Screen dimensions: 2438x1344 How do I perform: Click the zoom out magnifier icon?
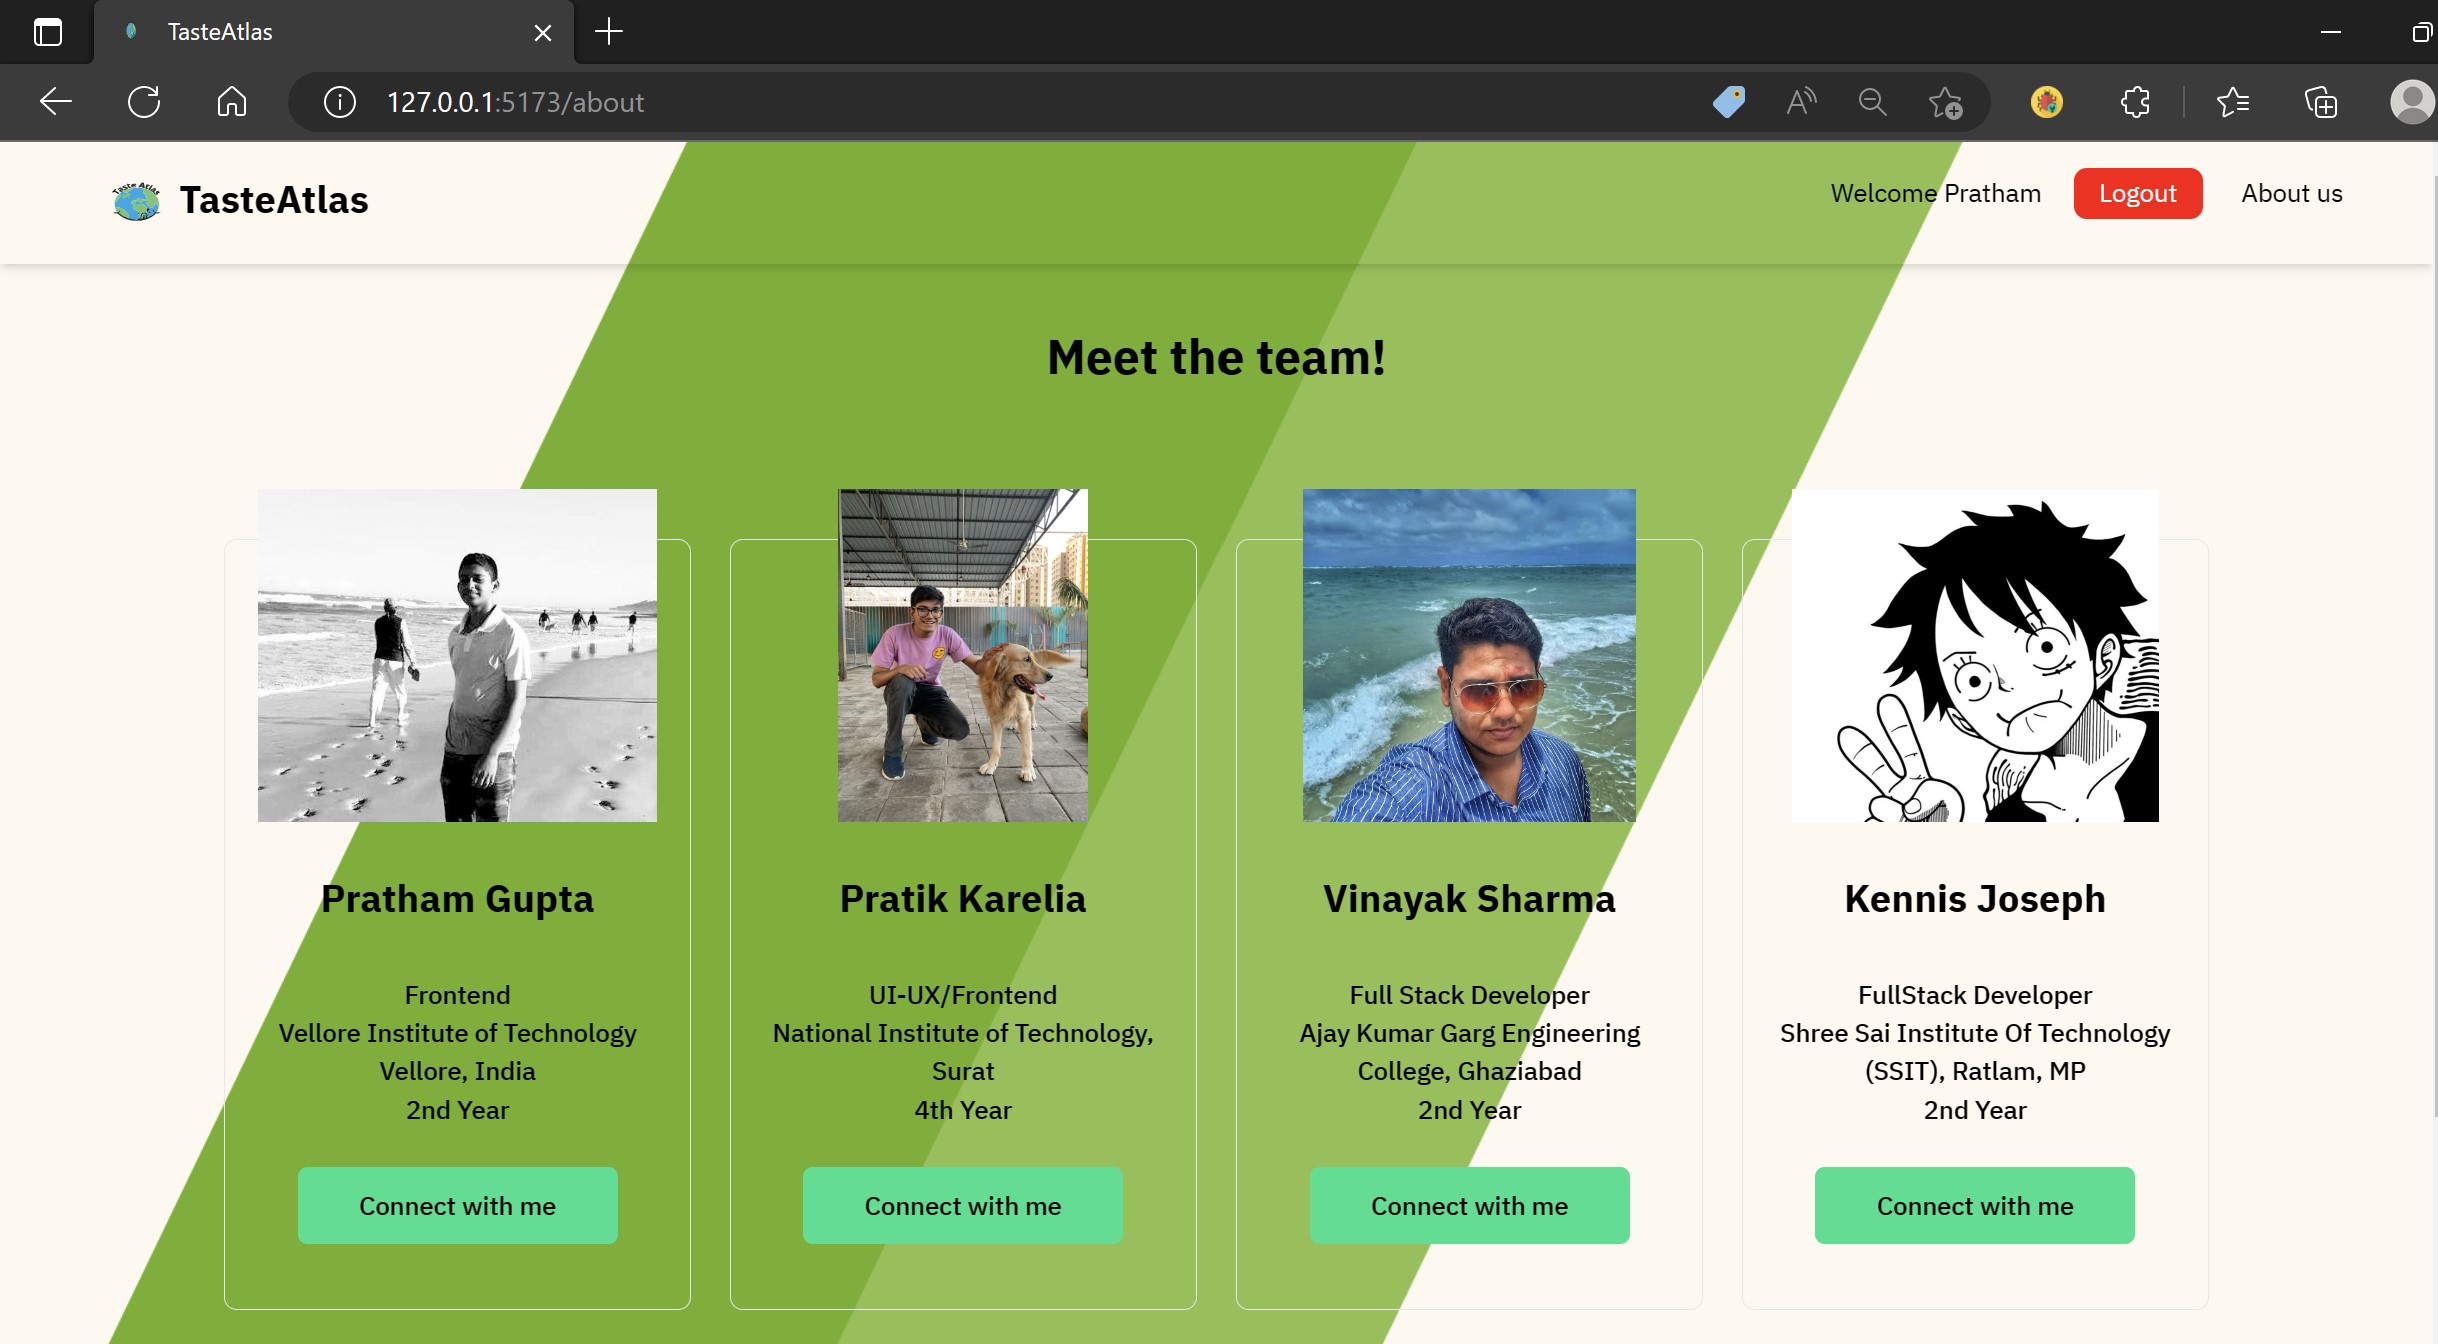[1872, 102]
